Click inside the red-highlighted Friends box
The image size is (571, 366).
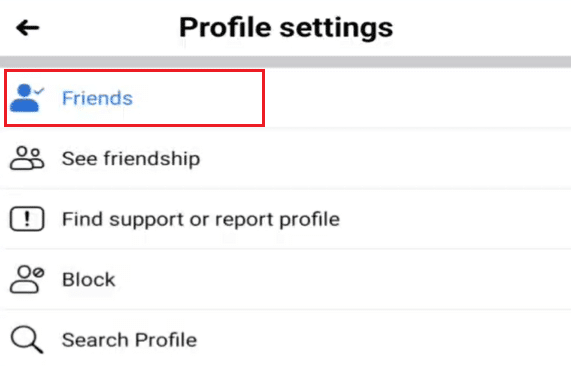tap(134, 98)
